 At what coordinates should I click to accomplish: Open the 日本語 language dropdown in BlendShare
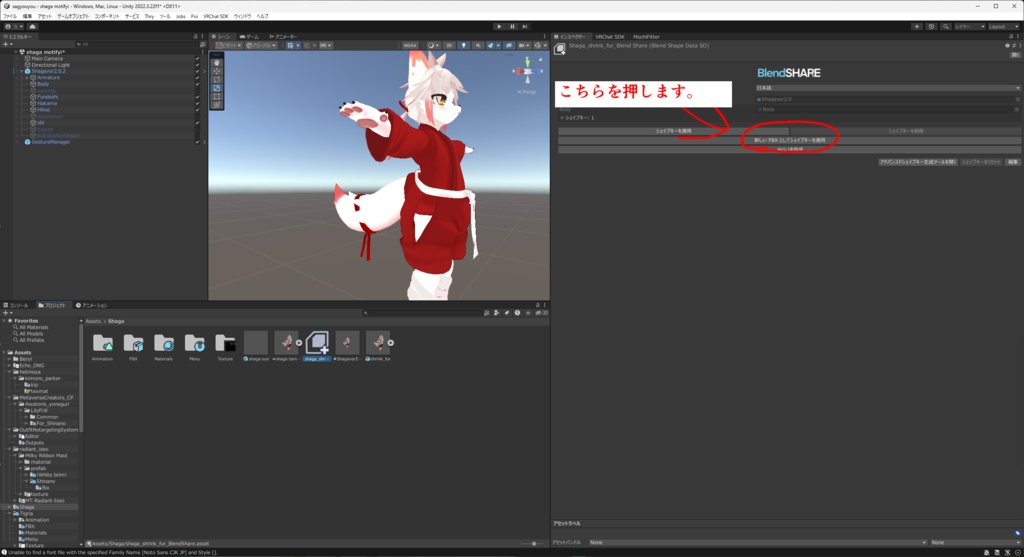click(x=887, y=88)
